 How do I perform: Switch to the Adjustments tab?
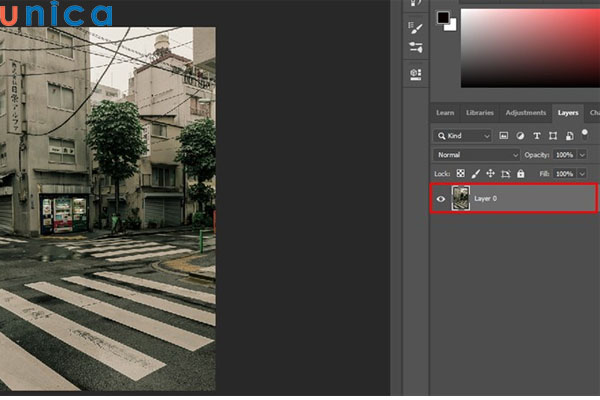click(x=525, y=113)
